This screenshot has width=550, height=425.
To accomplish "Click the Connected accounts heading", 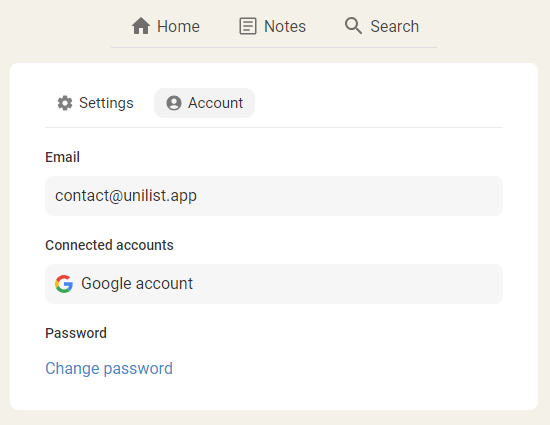I will [x=109, y=245].
